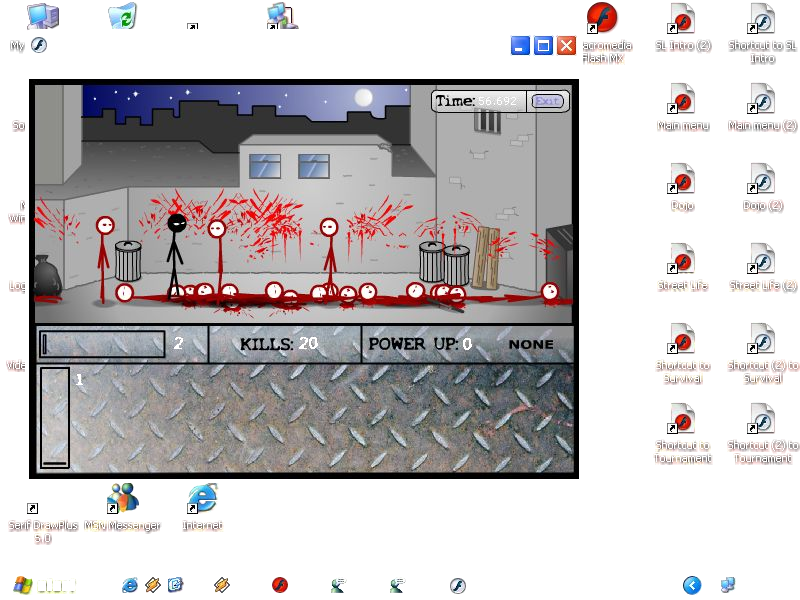Screen dimensions: 800x600
Task: Switch to the red Flash taskbar item
Action: click(x=280, y=585)
